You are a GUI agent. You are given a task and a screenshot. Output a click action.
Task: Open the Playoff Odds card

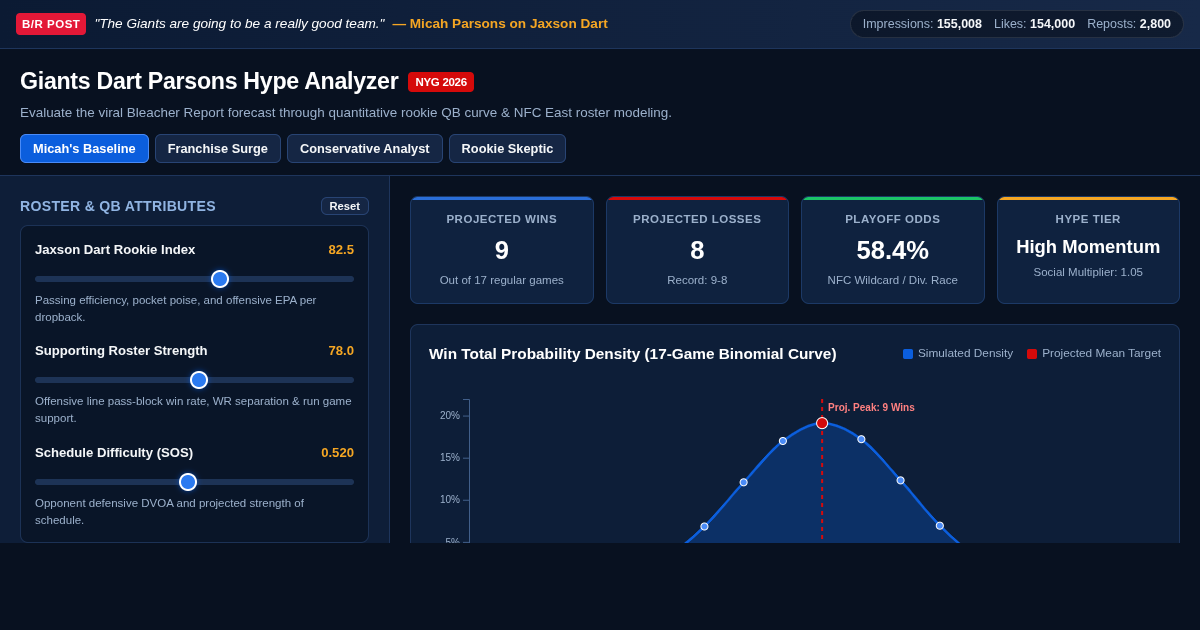(x=893, y=250)
